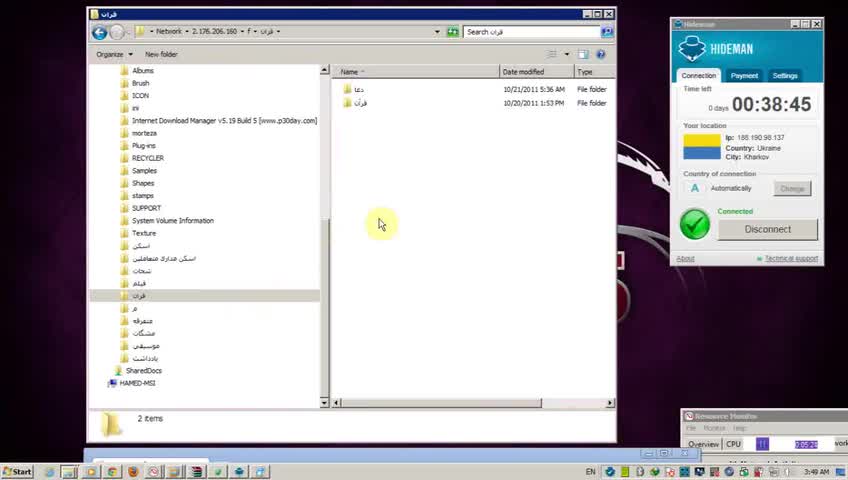Click the green connected checkmark icon
Image resolution: width=848 pixels, height=480 pixels.
tap(694, 224)
